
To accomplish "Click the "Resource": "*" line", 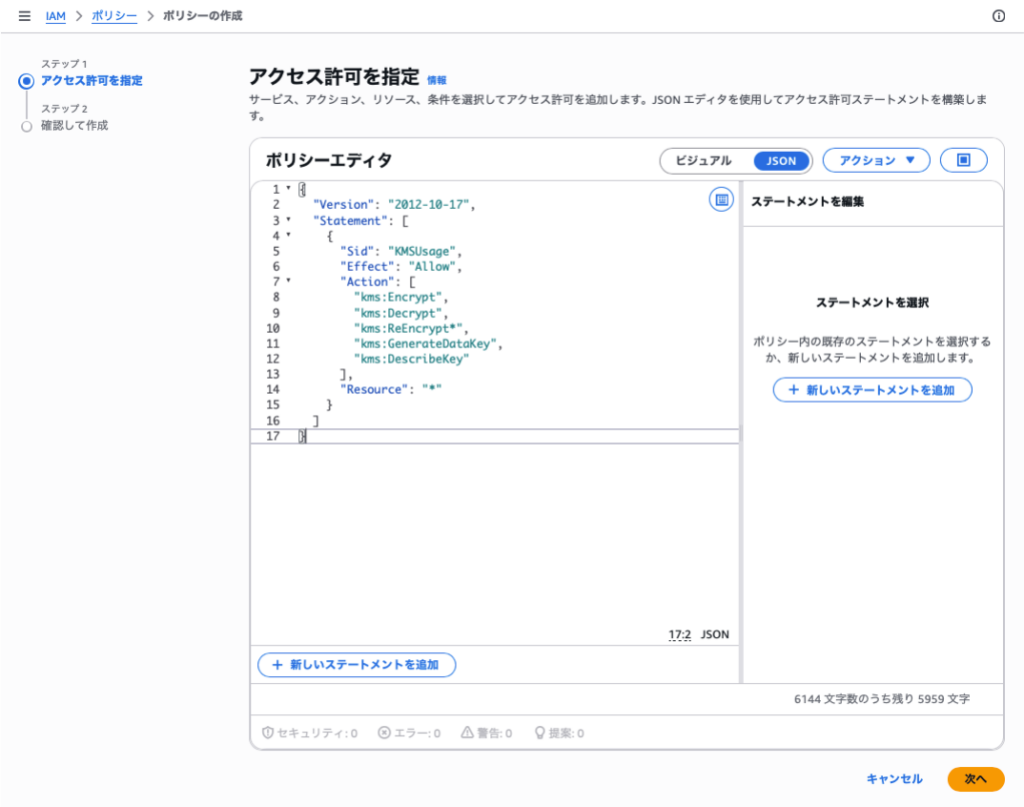I will 391,389.
